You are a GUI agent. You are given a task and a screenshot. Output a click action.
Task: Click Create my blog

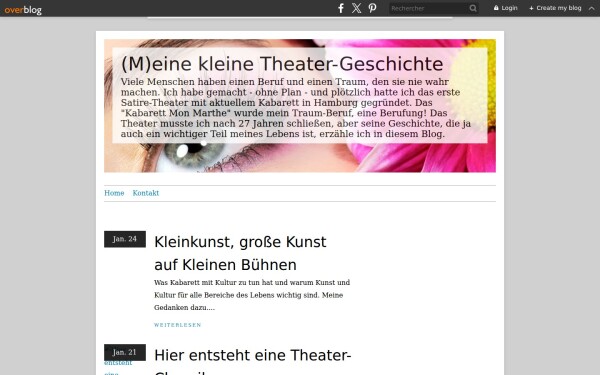coord(555,8)
